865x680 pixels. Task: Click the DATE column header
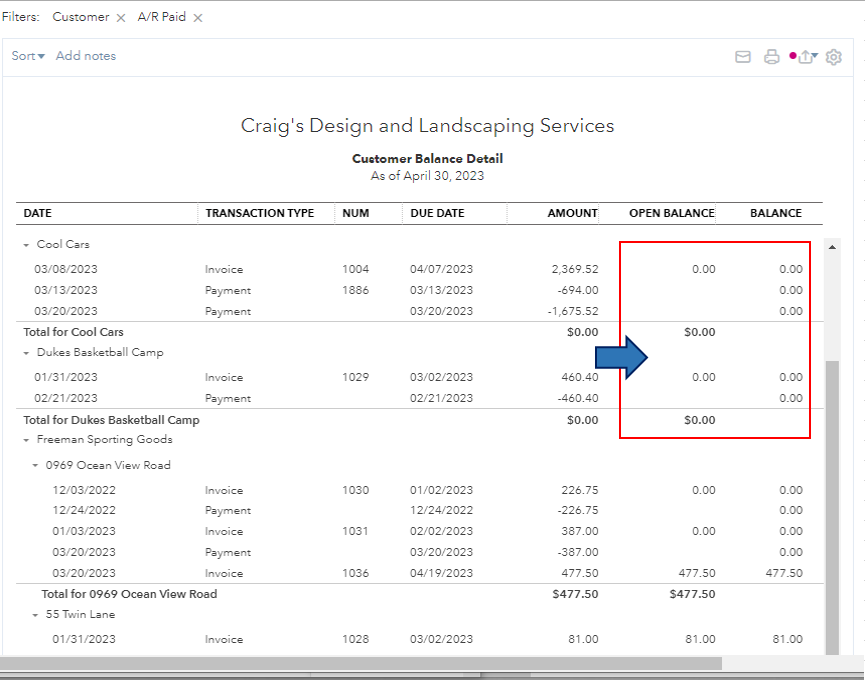(x=38, y=213)
